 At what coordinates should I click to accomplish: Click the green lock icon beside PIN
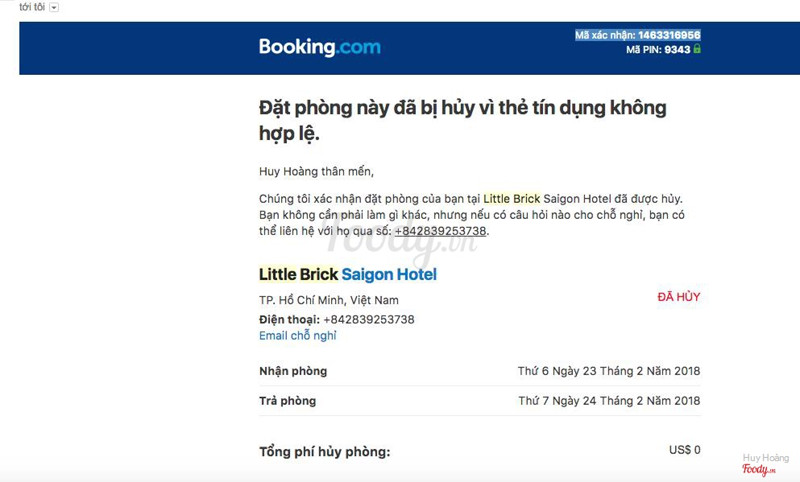click(697, 49)
